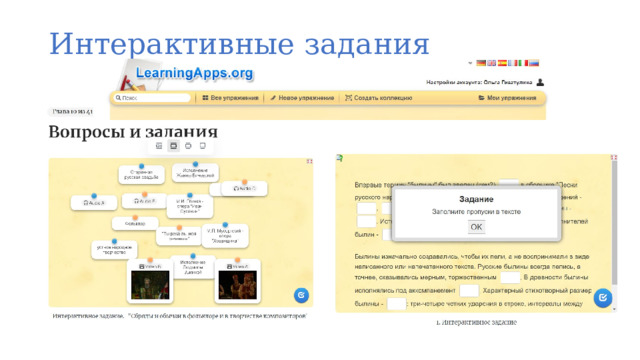
Task: Click 'Заполните пропуски в тексте' dialog text
Action: coord(476,212)
